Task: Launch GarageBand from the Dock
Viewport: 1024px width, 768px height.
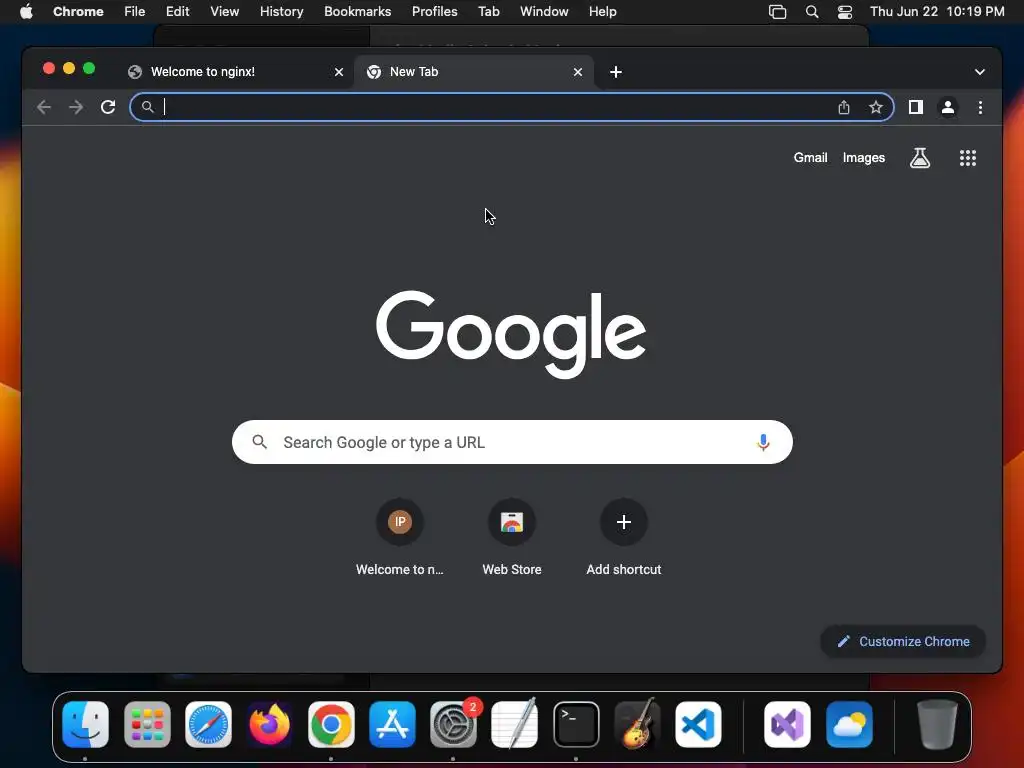Action: point(637,724)
